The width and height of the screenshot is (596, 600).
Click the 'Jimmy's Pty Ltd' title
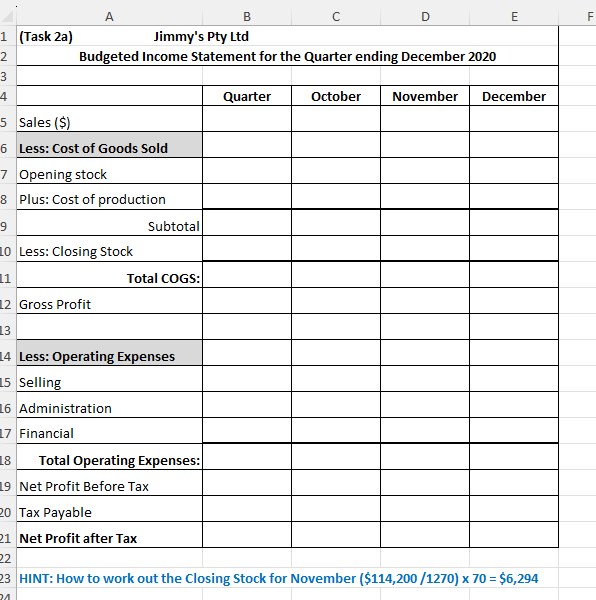(201, 37)
